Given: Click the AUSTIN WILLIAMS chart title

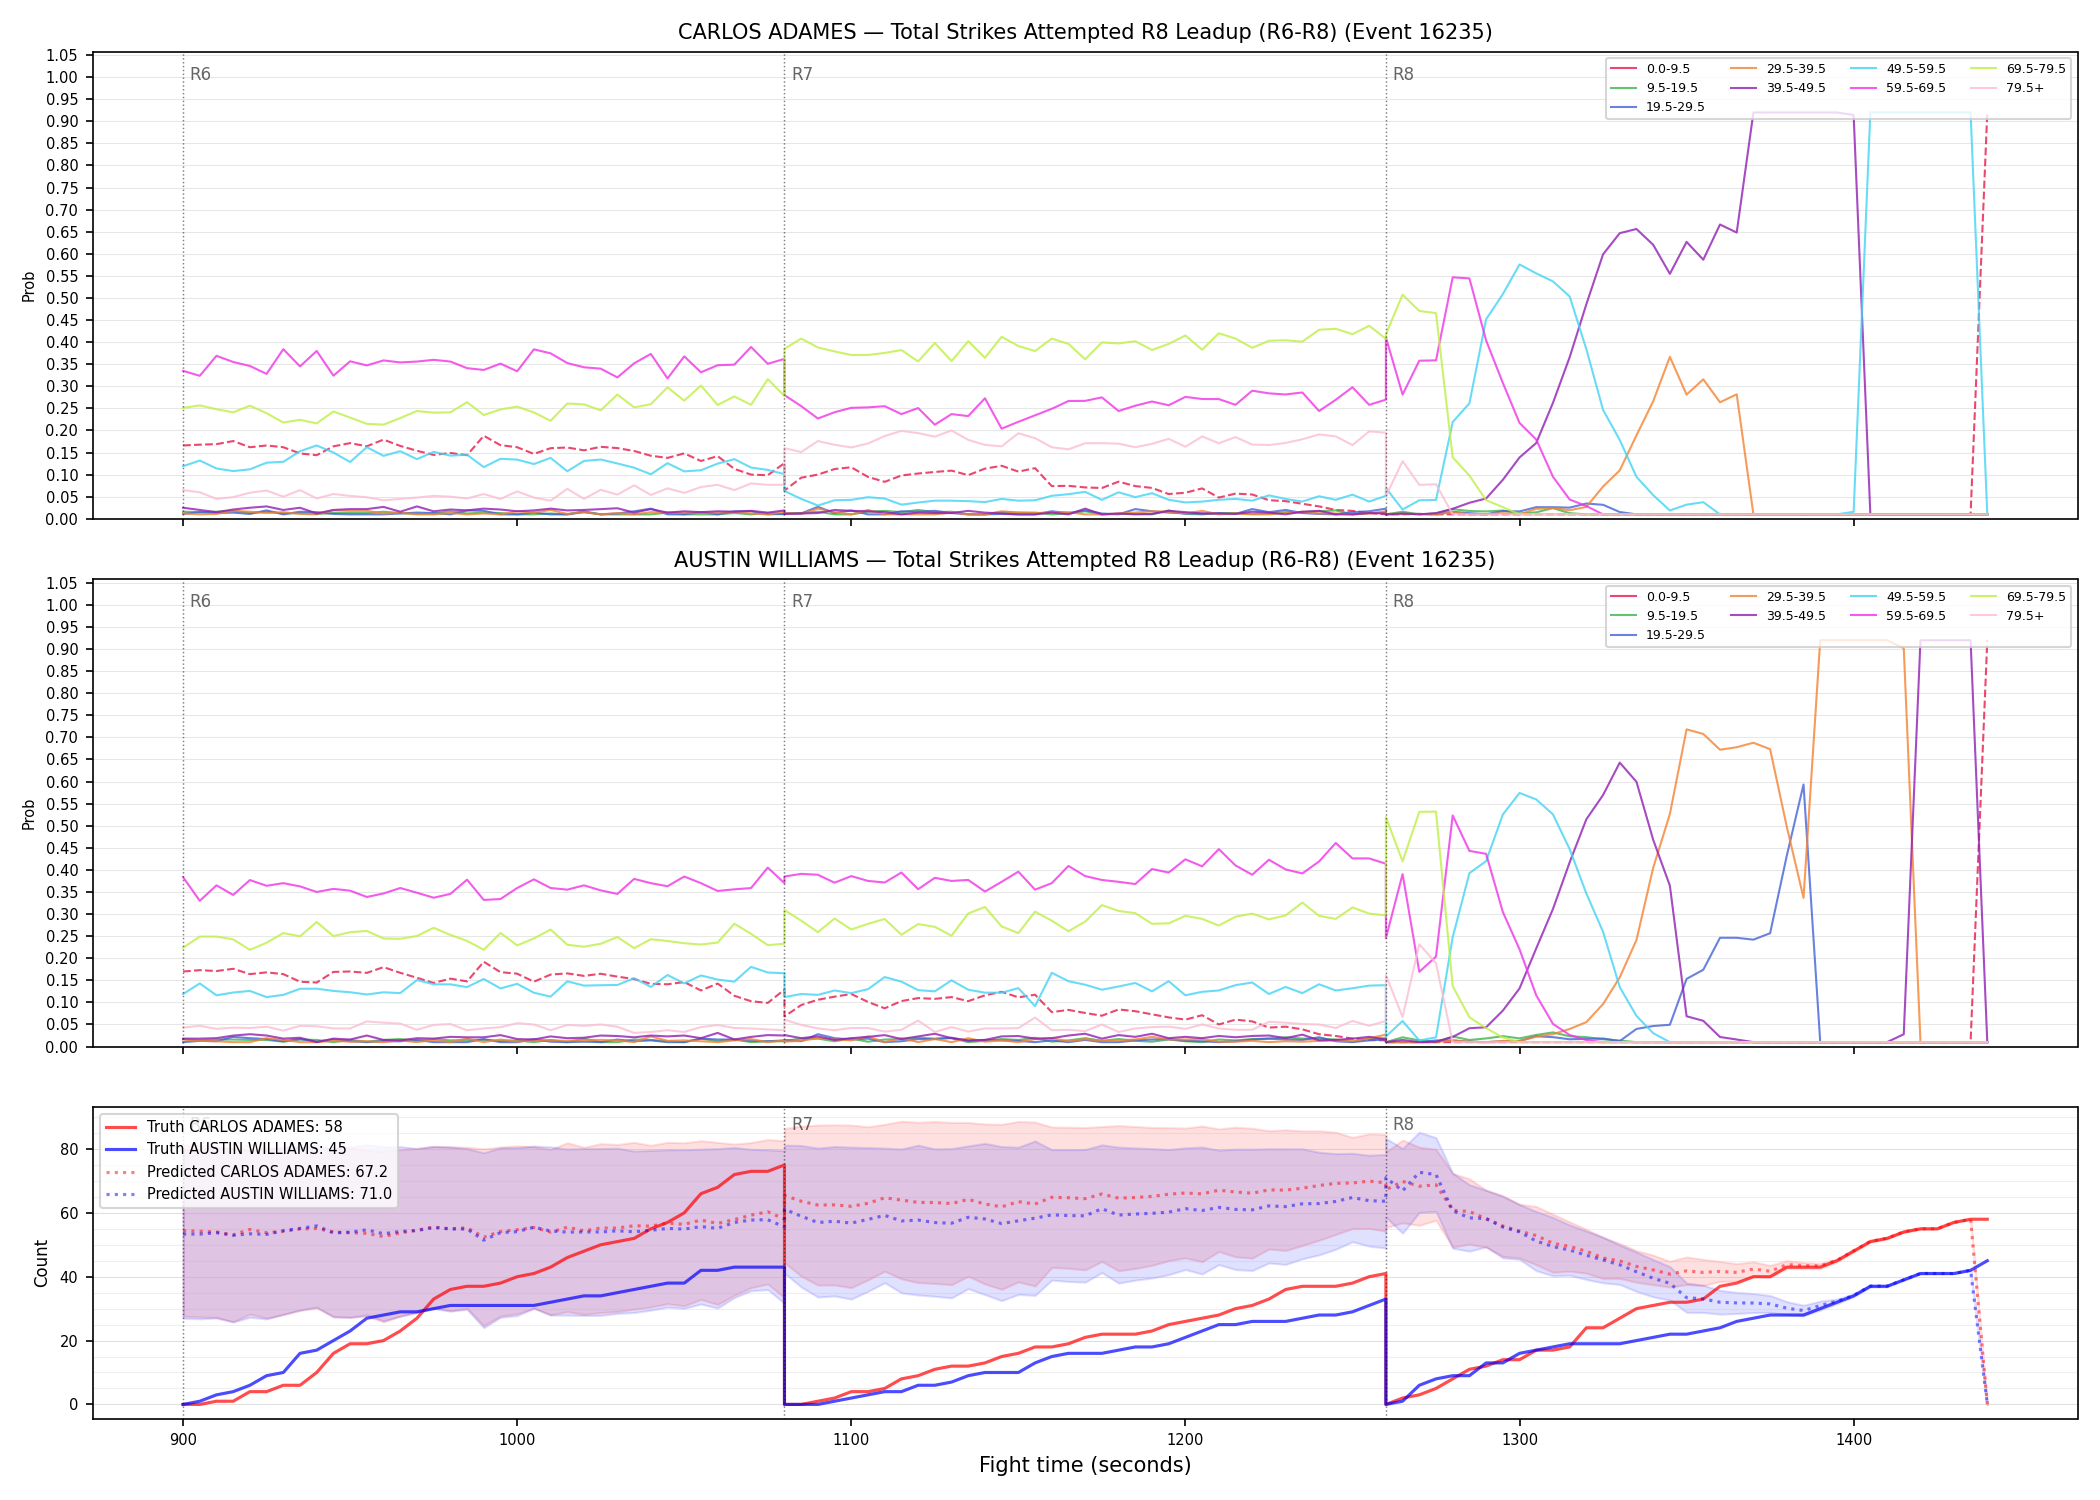Looking at the screenshot, I should pyautogui.click(x=1085, y=560).
